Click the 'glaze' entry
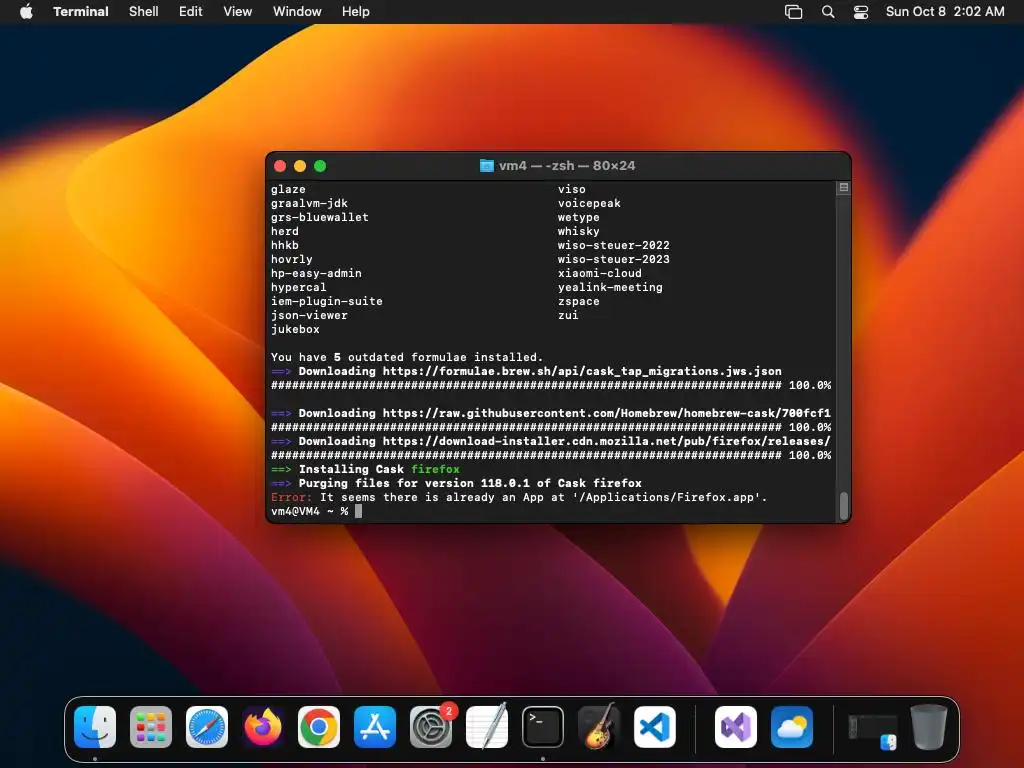Viewport: 1024px width, 768px height. click(x=288, y=189)
